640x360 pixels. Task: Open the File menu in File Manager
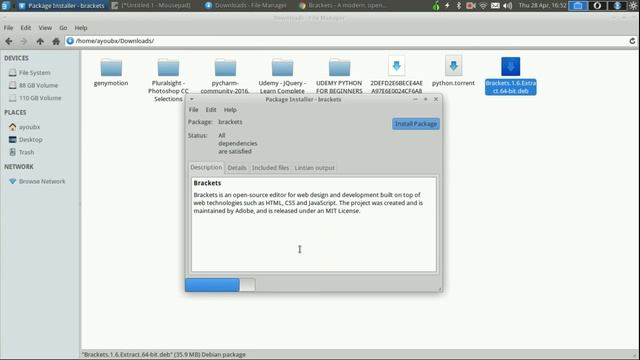click(9, 28)
